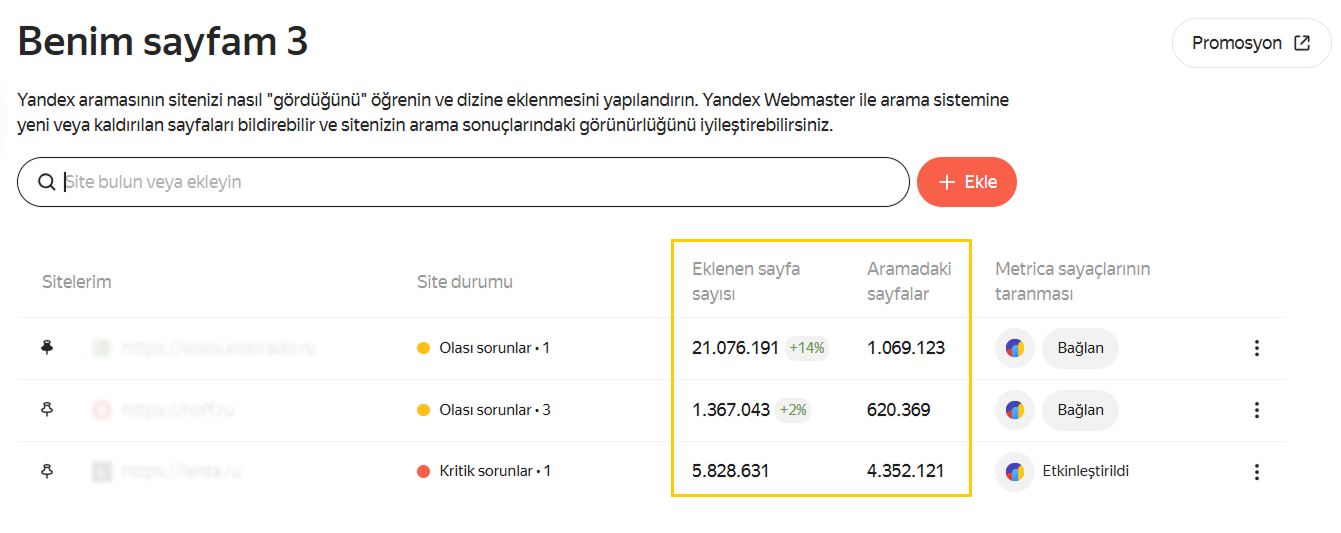Open the three-dot menu for hoff.ru

point(1257,410)
